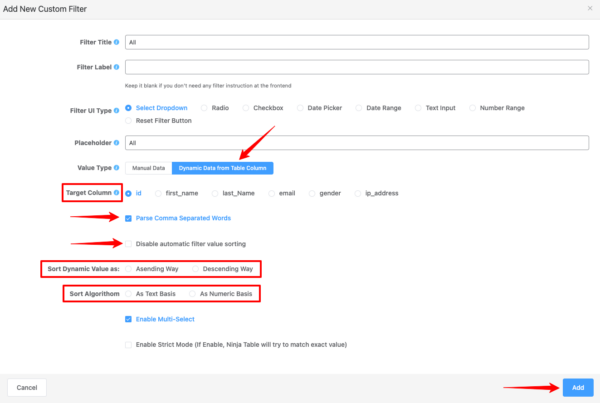Click the Value Type info icon
Screen dimensions: 600x403
pos(116,168)
